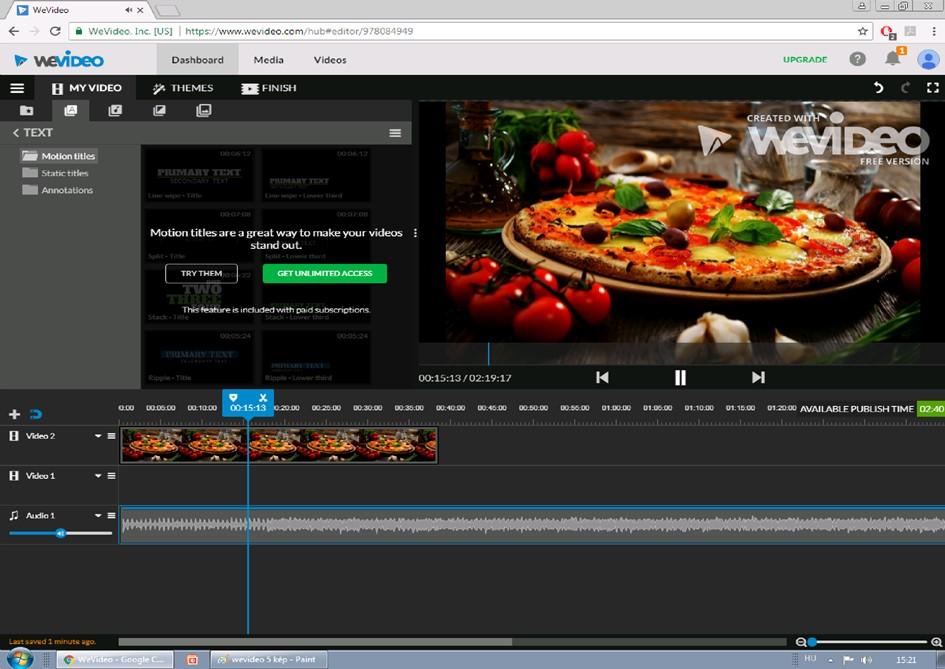Skip to previous clip in preview
945x669 pixels.
602,378
